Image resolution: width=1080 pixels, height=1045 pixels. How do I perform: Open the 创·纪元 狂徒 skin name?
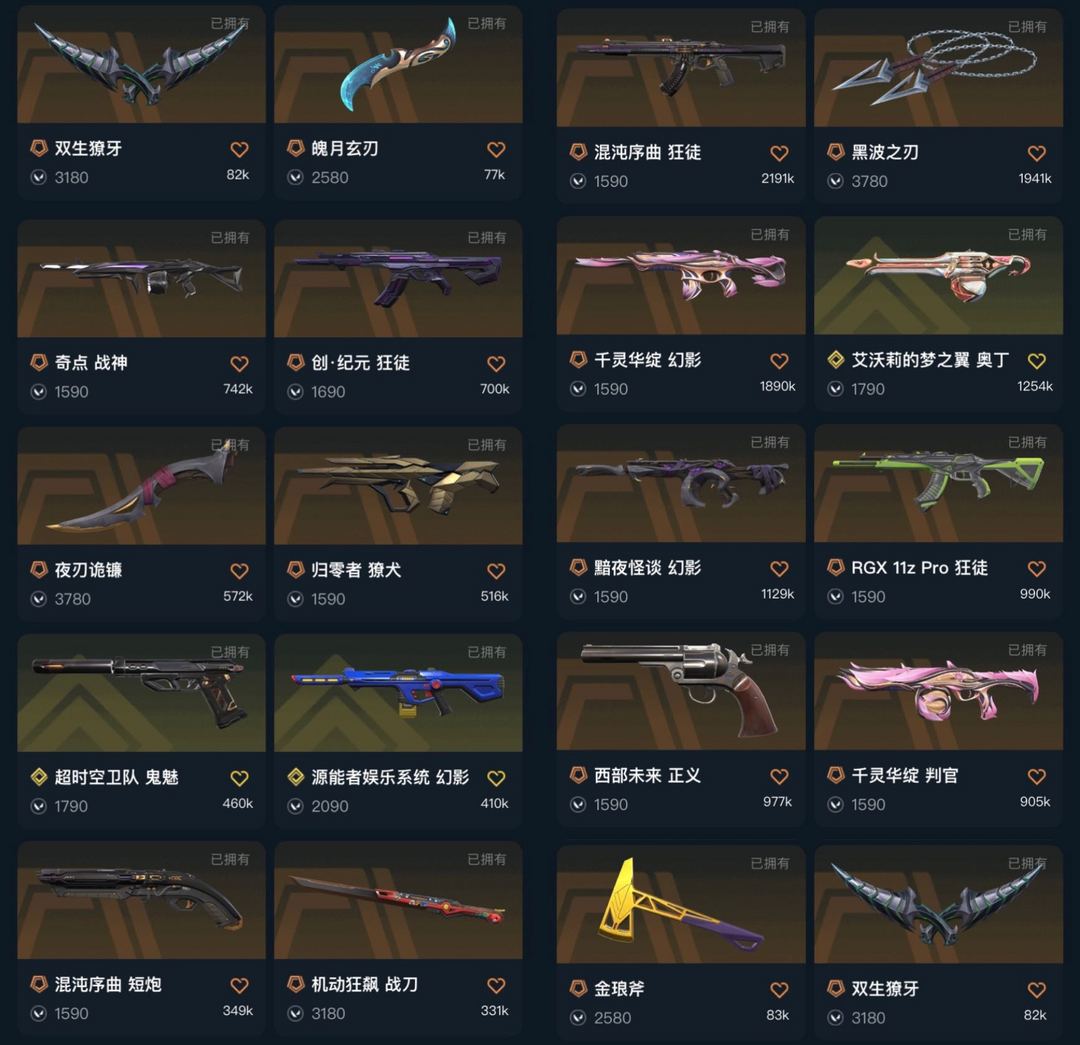[360, 362]
